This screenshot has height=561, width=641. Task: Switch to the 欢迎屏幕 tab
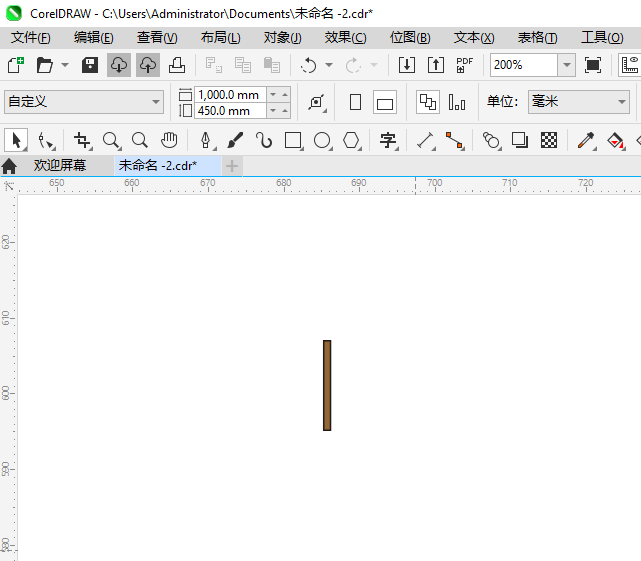pos(60,166)
